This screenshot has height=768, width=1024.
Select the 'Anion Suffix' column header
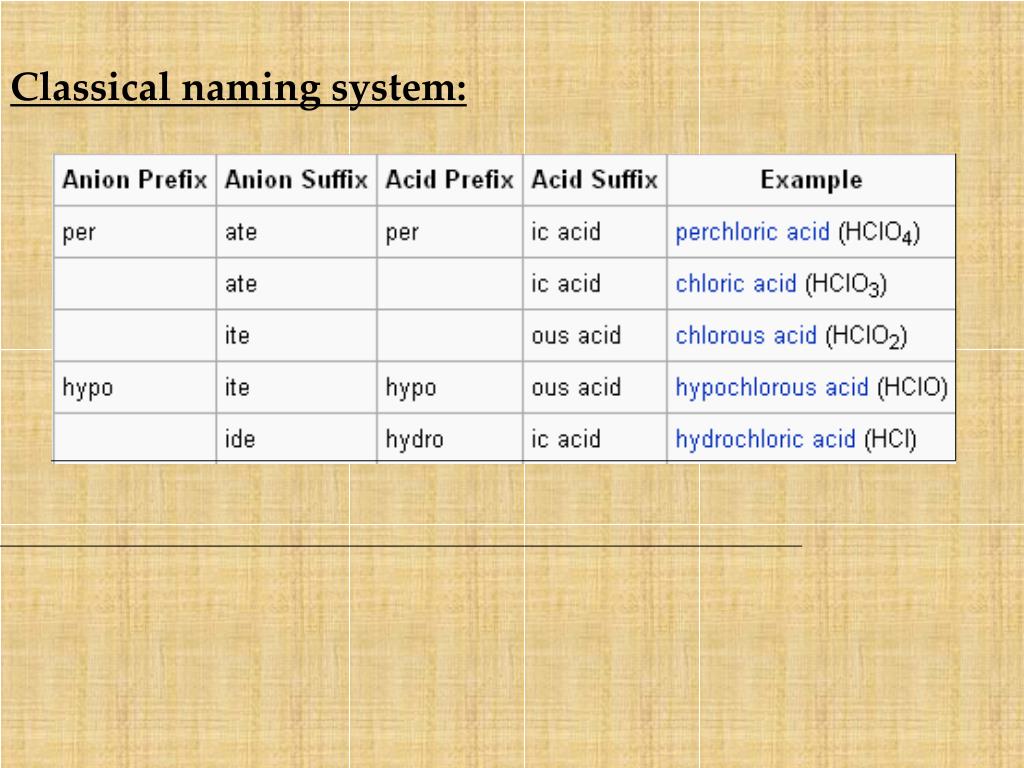[x=296, y=180]
